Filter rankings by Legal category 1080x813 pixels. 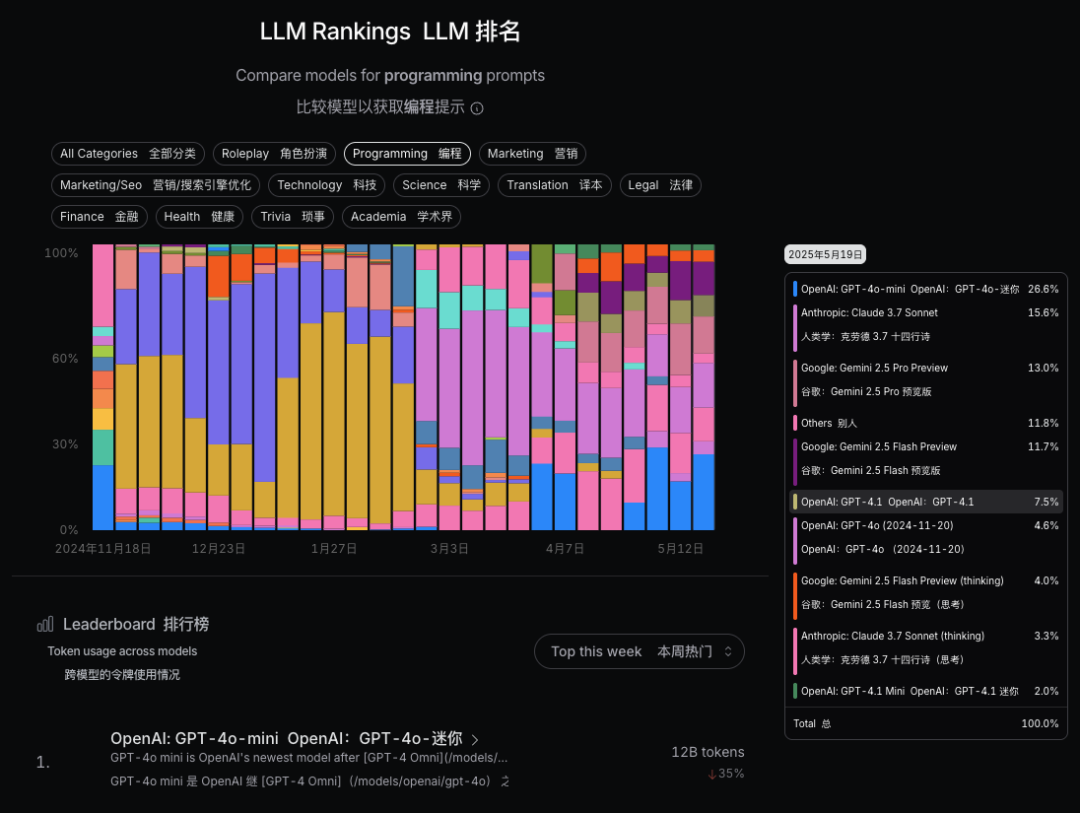coord(660,185)
